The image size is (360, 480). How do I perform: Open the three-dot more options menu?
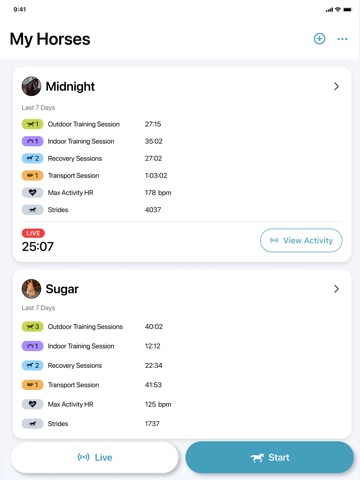pos(342,39)
